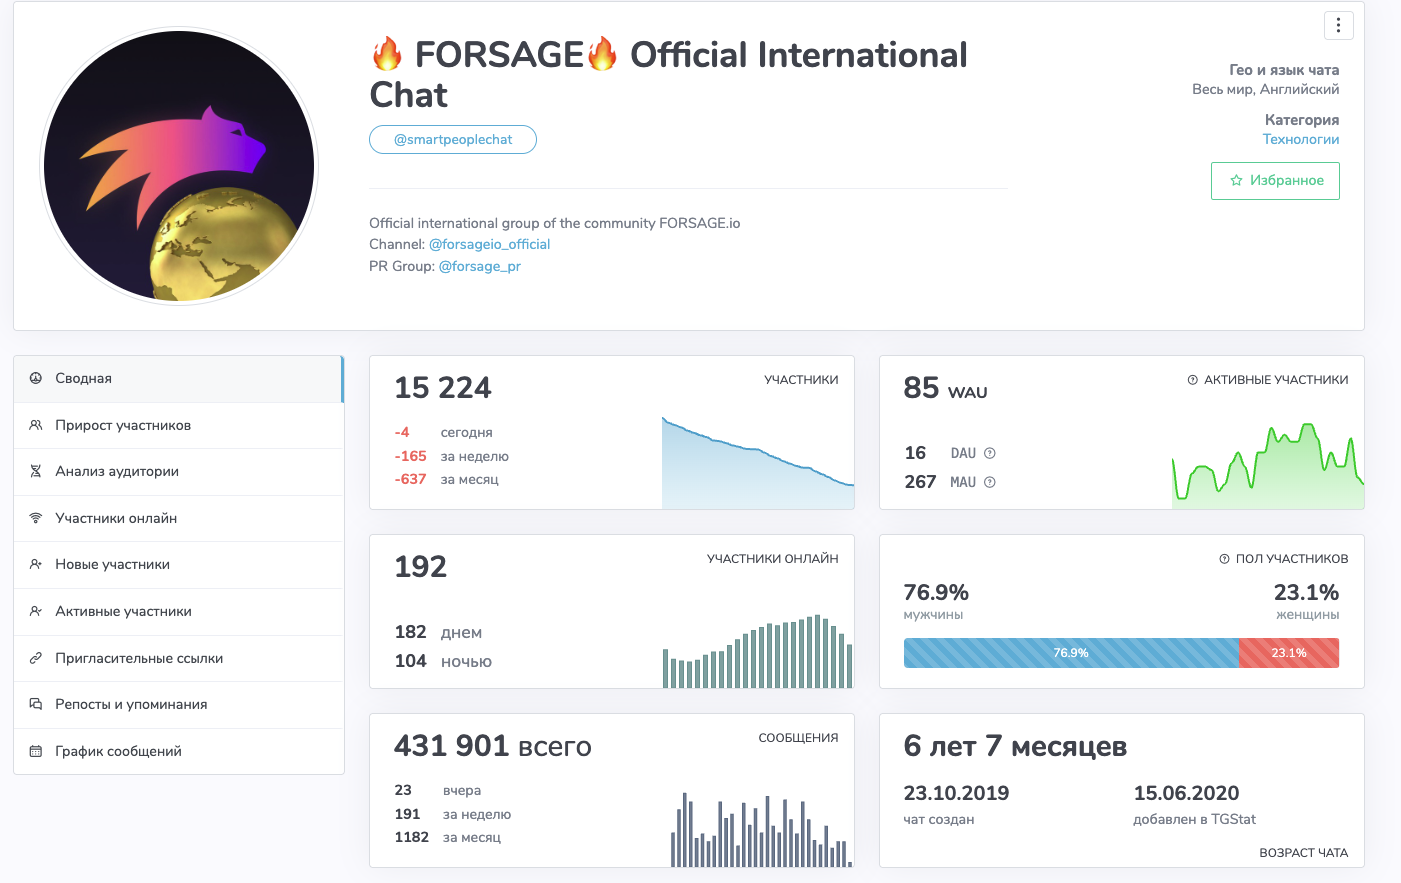The image size is (1401, 883).
Task: Click the 15.06.2020 TGStat added date
Action: 1186,793
